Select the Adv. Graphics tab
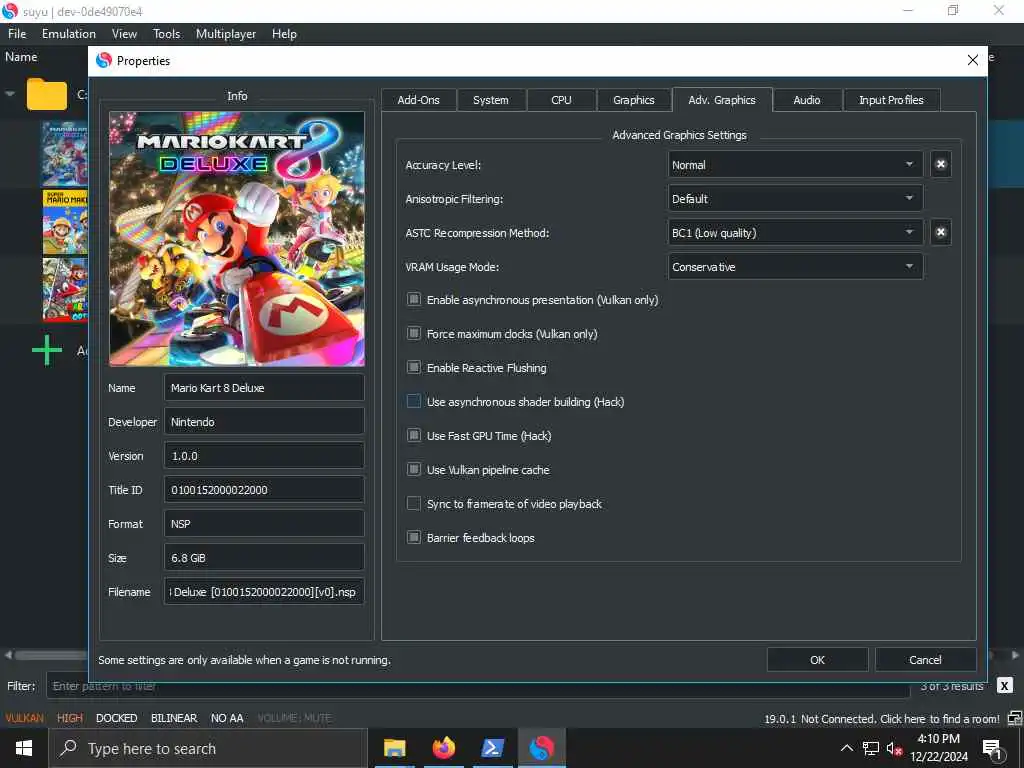 click(722, 100)
